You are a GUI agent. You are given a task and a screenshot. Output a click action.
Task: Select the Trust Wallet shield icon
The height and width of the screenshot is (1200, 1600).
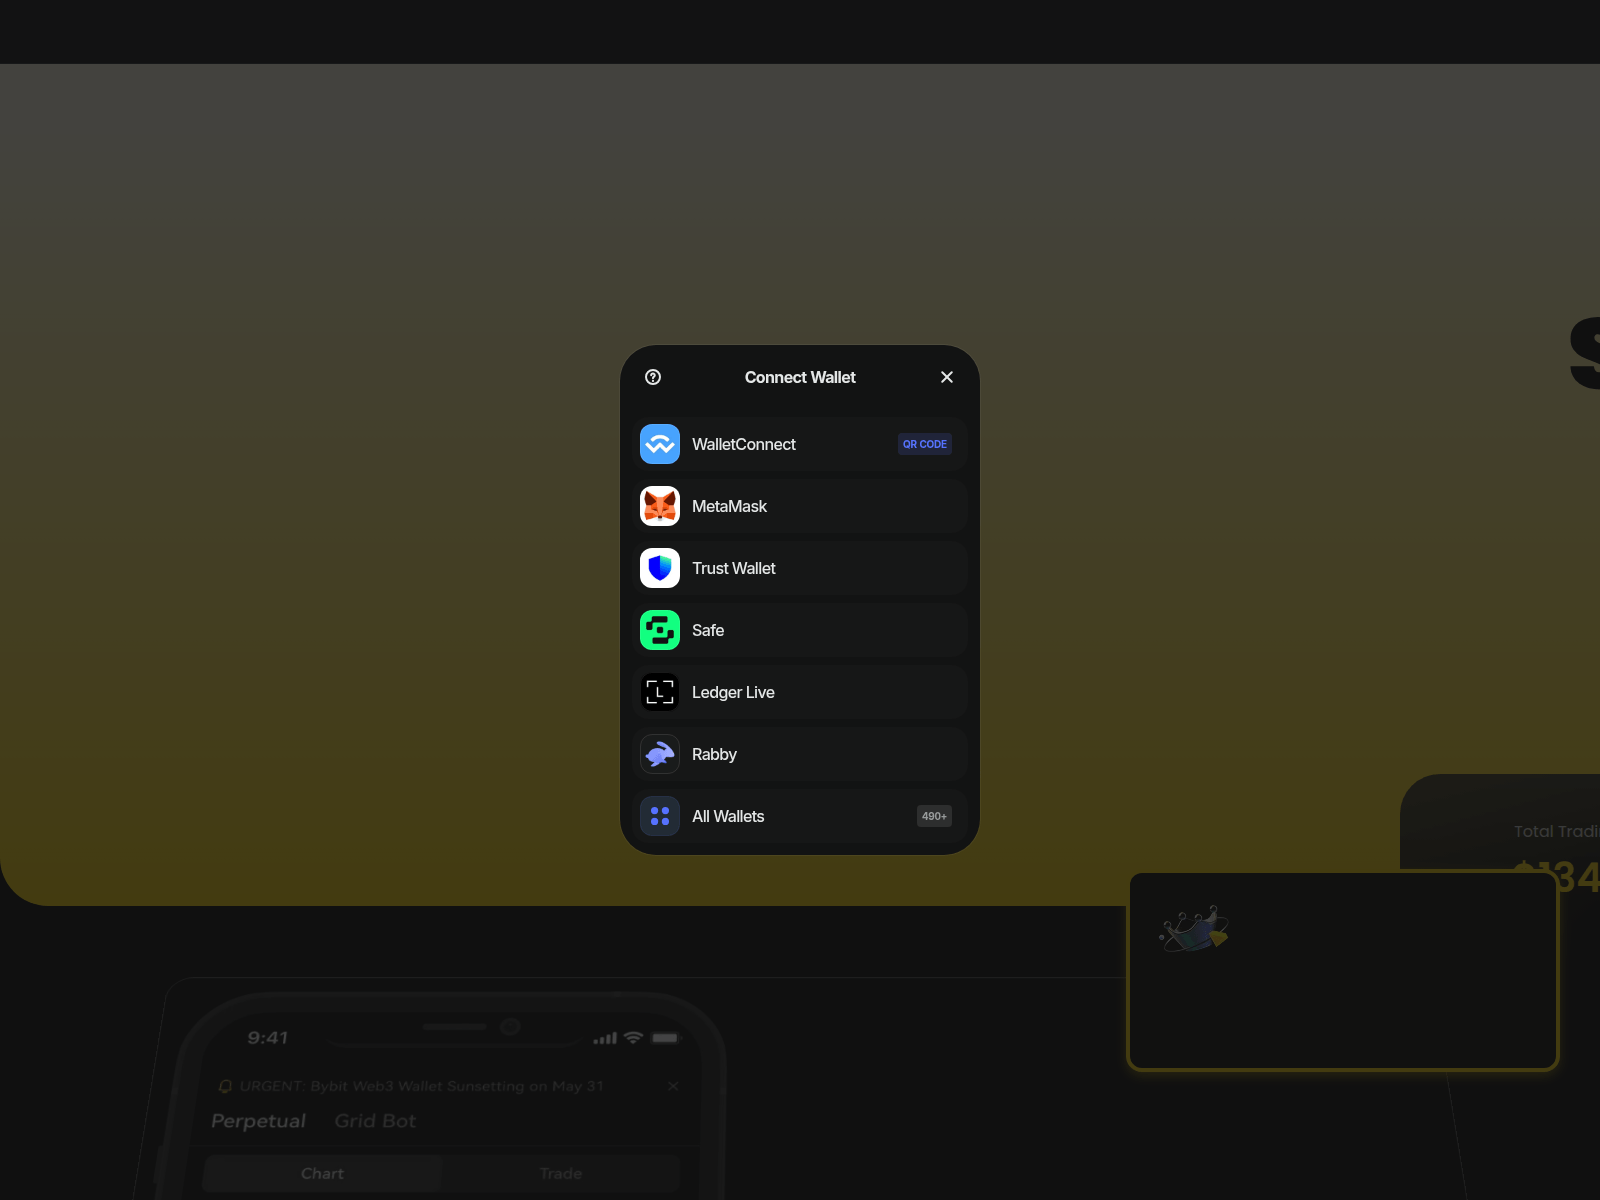click(660, 568)
